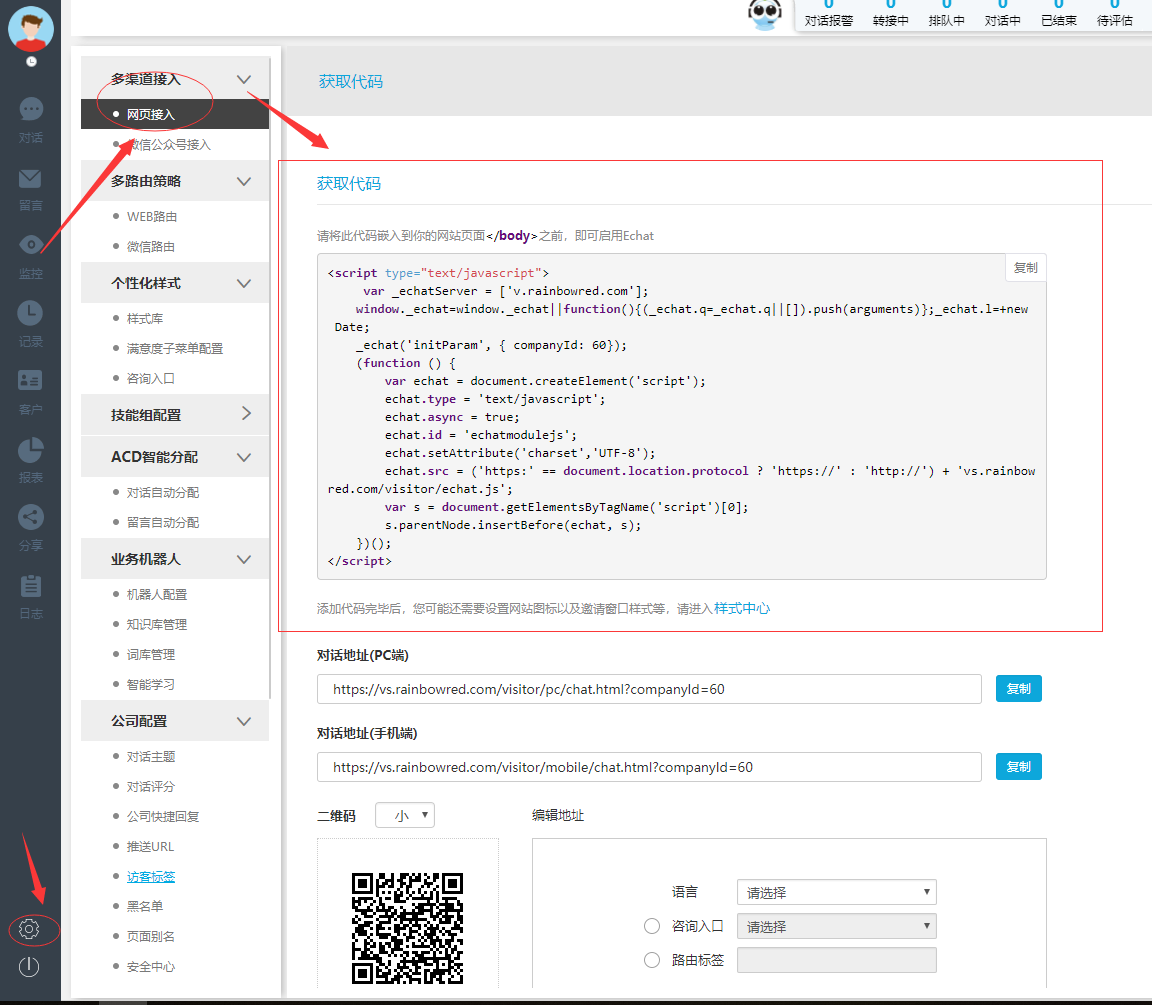Open the 客户 customer card icon
The width and height of the screenshot is (1152, 1005).
pyautogui.click(x=30, y=381)
